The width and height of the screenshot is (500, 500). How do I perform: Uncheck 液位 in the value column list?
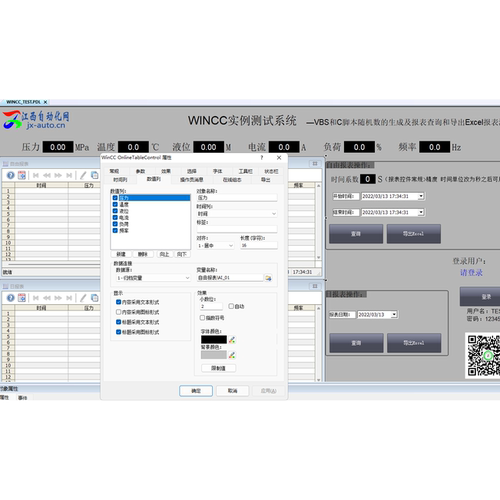(x=115, y=211)
